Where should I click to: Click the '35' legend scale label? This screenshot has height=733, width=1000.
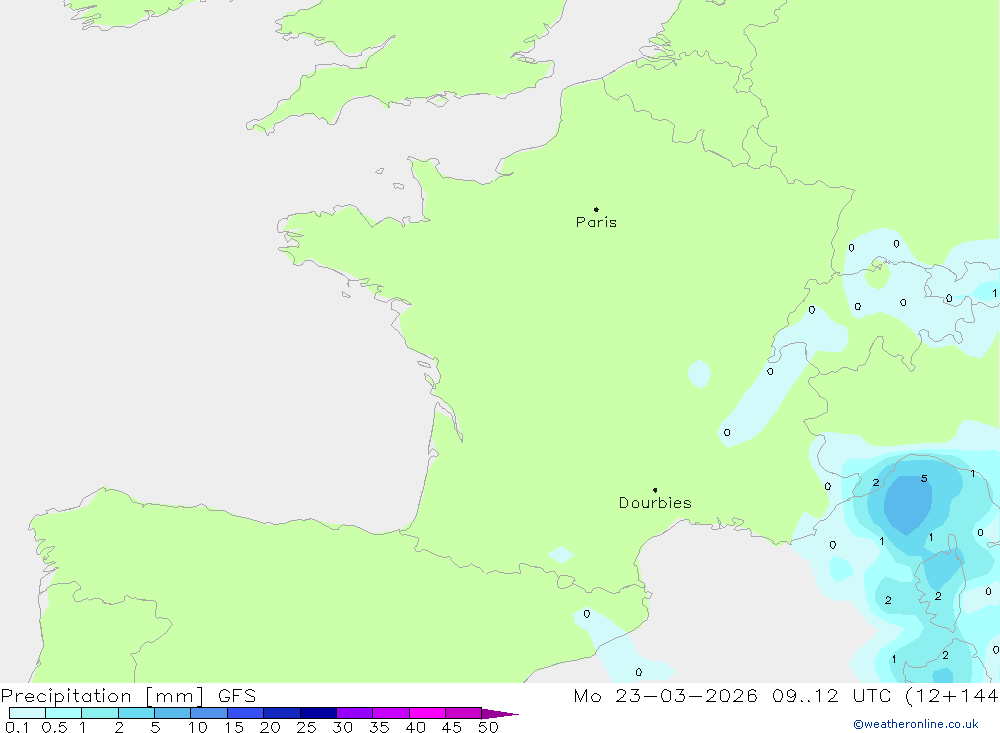(379, 727)
